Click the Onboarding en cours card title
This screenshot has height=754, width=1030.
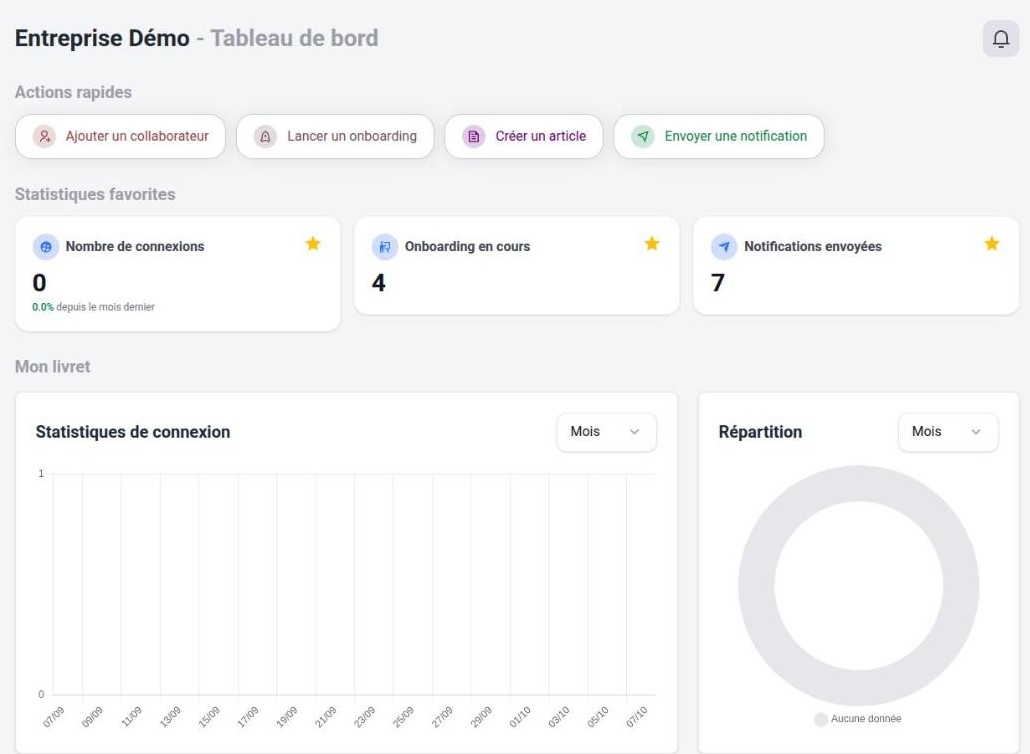[x=467, y=246]
